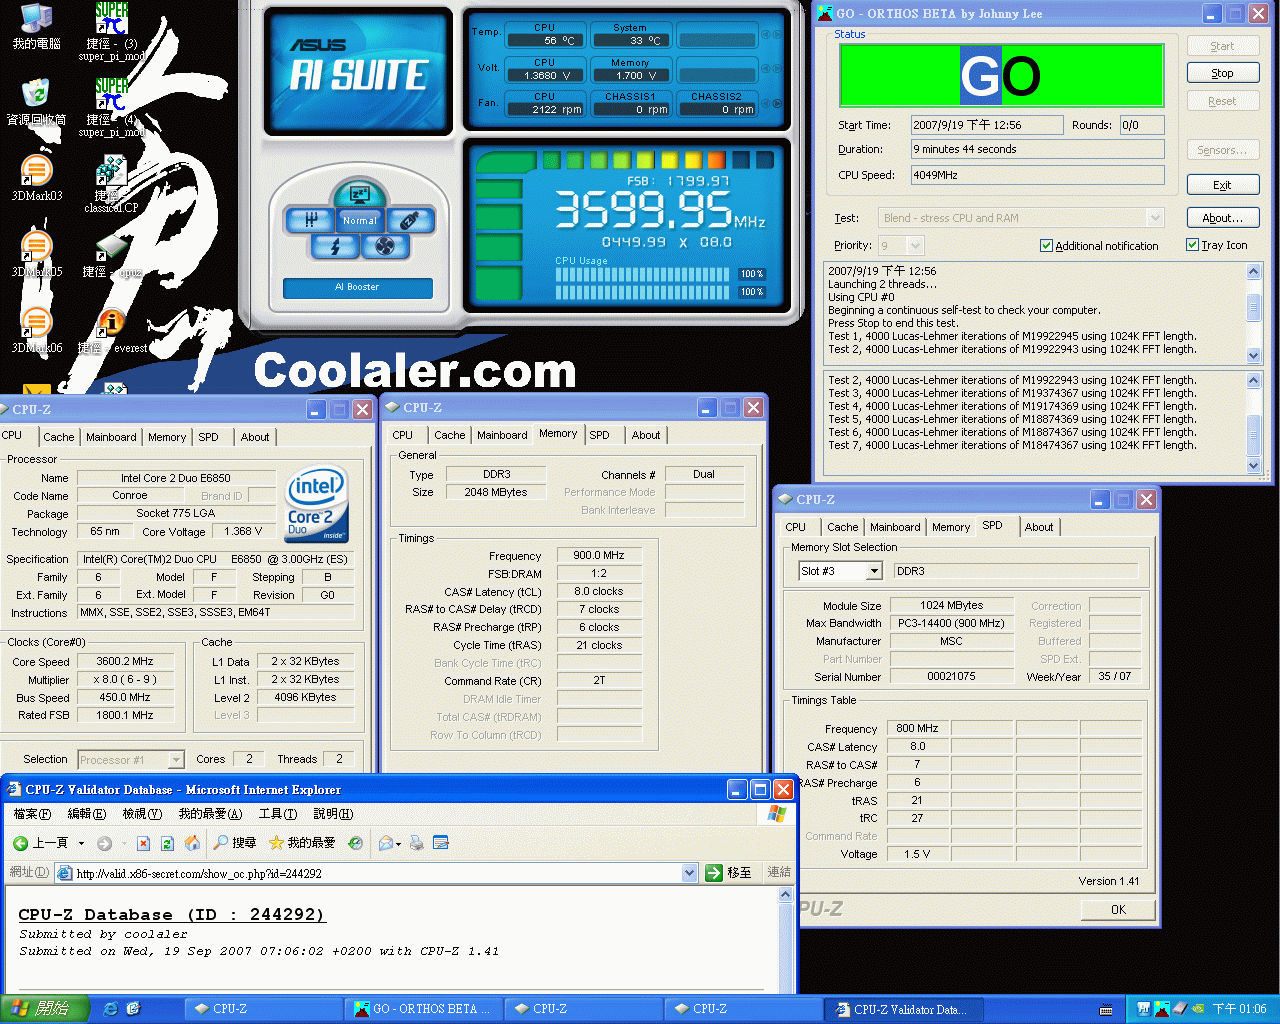Viewport: 1280px width, 1024px height.
Task: Open the cpuz desktop shortcut
Action: [x=112, y=253]
